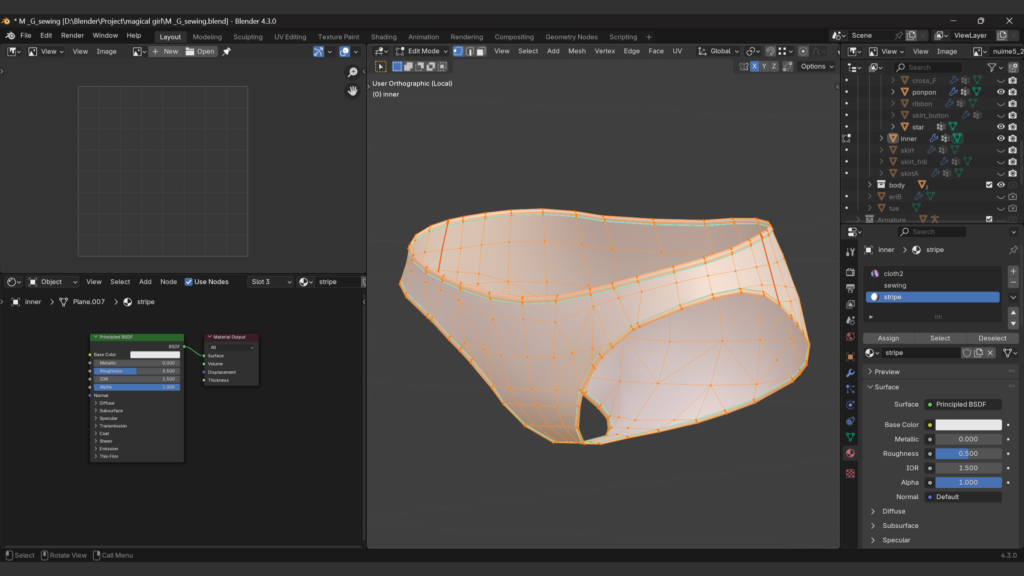This screenshot has height=576, width=1024.
Task: Click the Assign button for material
Action: 888,338
